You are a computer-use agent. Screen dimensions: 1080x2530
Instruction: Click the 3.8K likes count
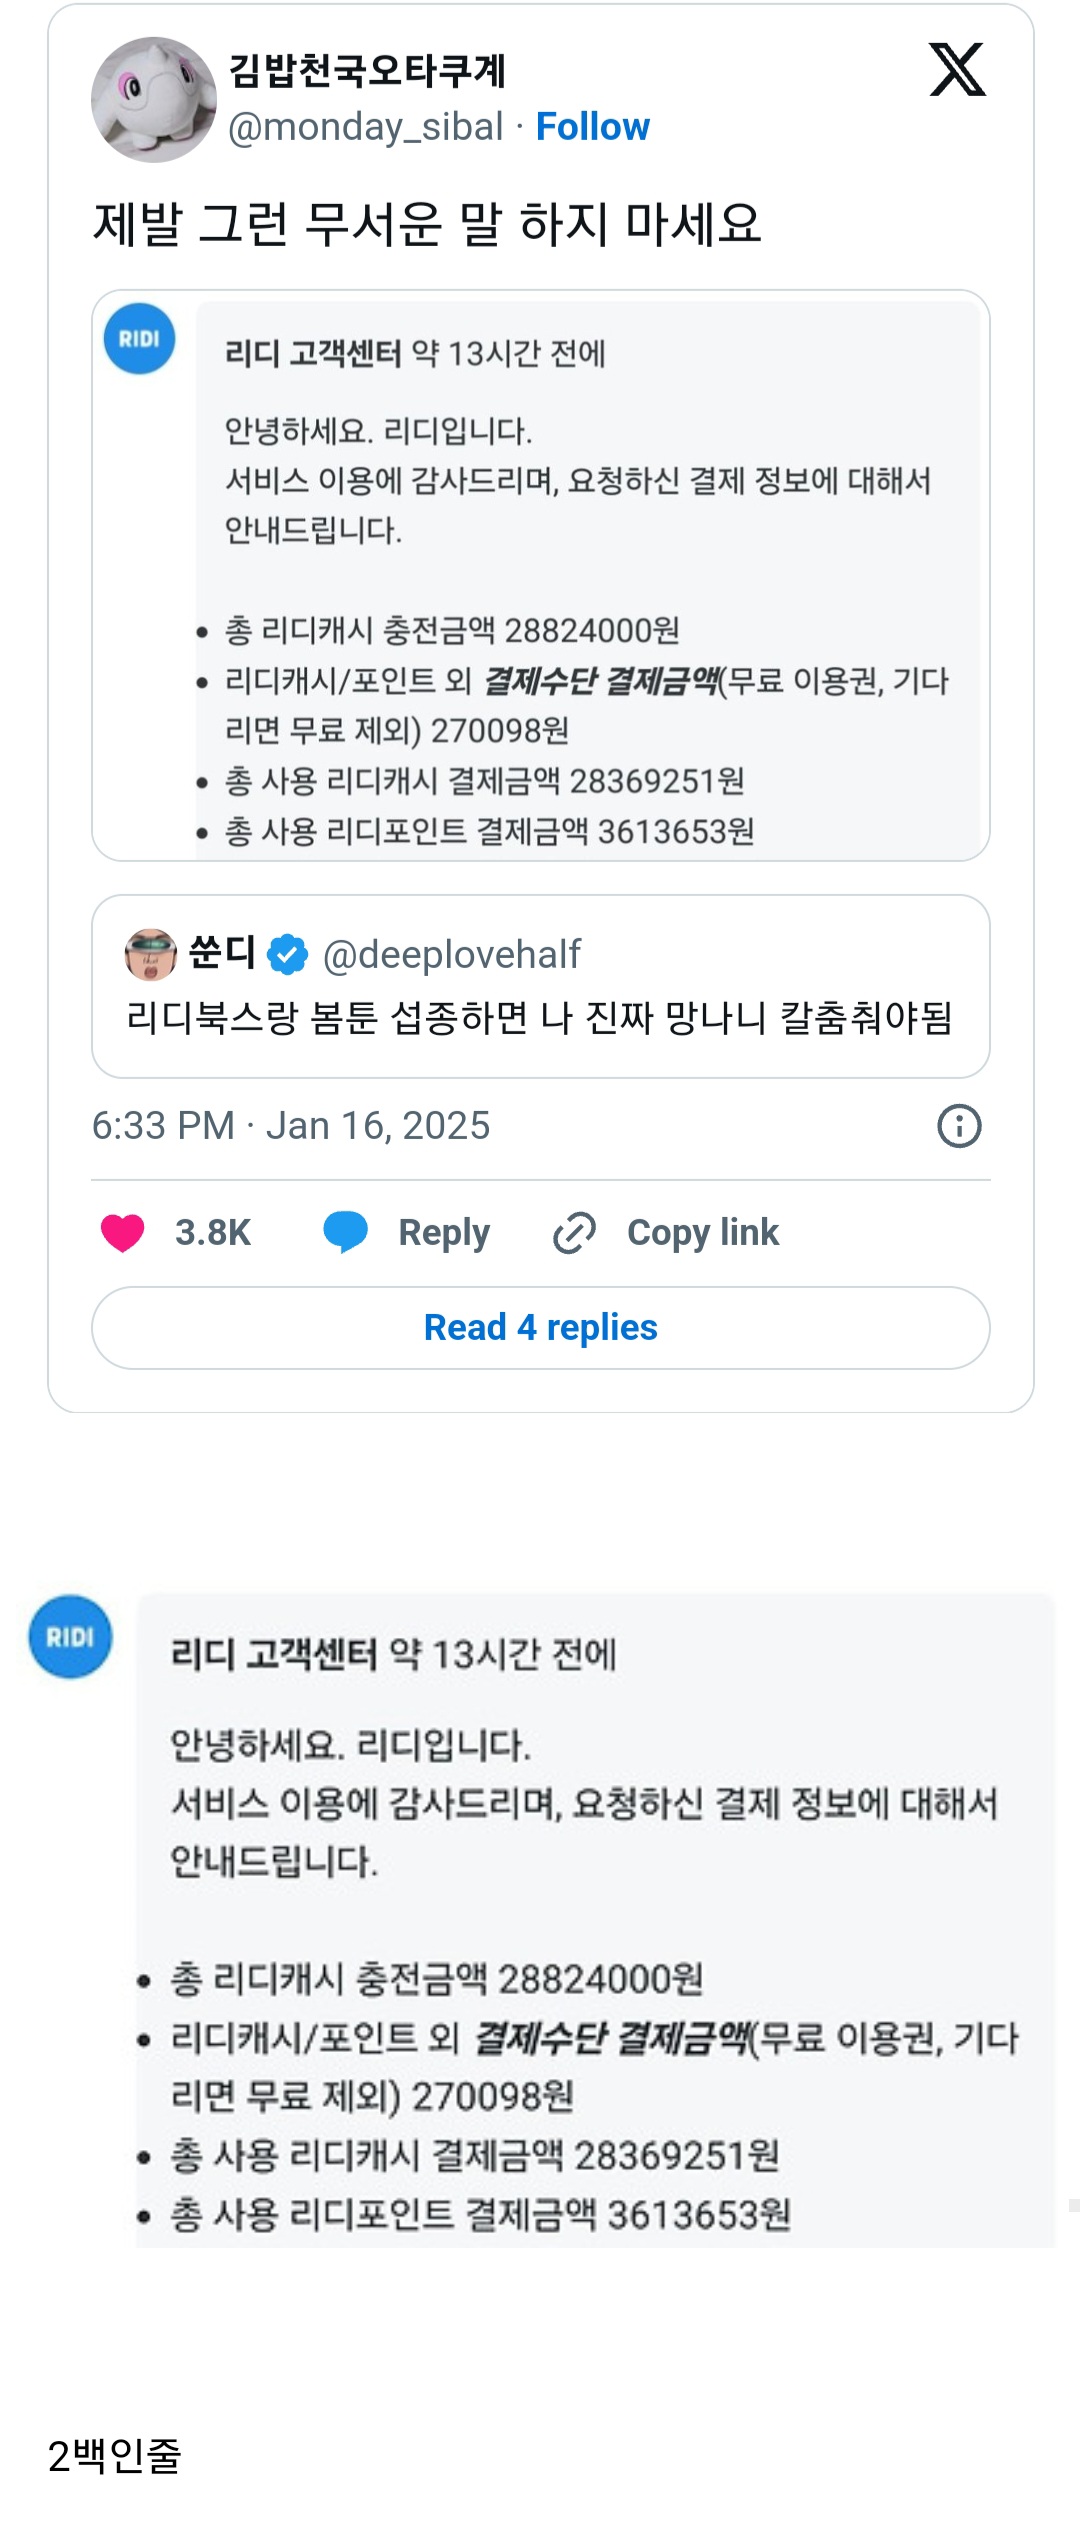point(213,1233)
